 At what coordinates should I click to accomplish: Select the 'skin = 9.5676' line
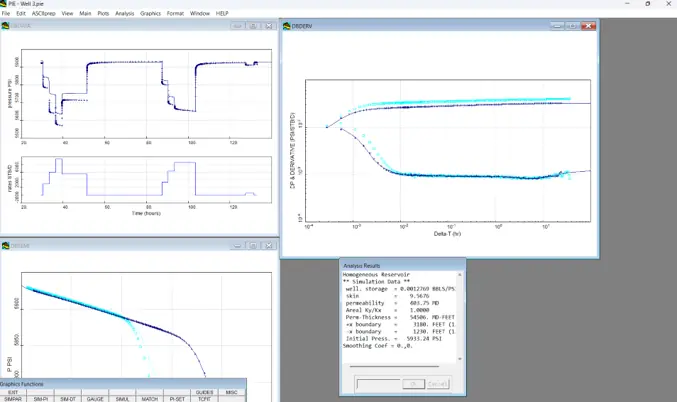[x=387, y=296]
